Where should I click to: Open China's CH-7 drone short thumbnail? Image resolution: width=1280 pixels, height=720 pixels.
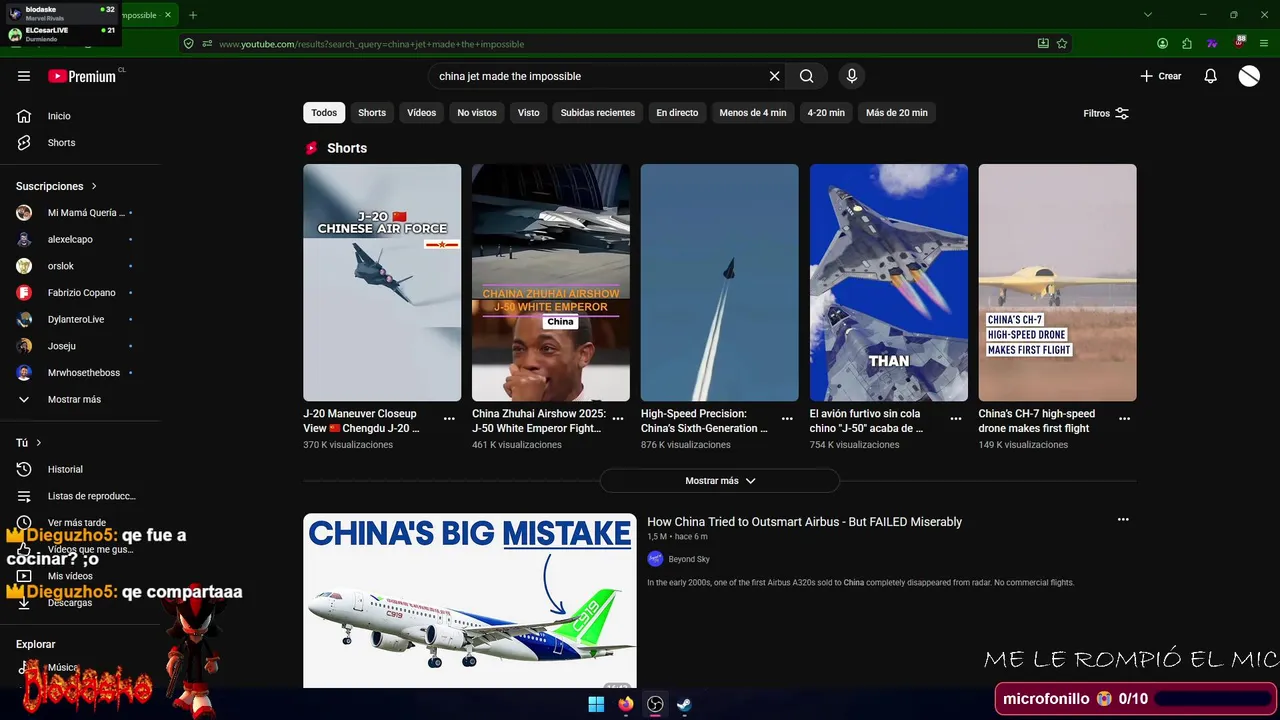(x=1057, y=282)
